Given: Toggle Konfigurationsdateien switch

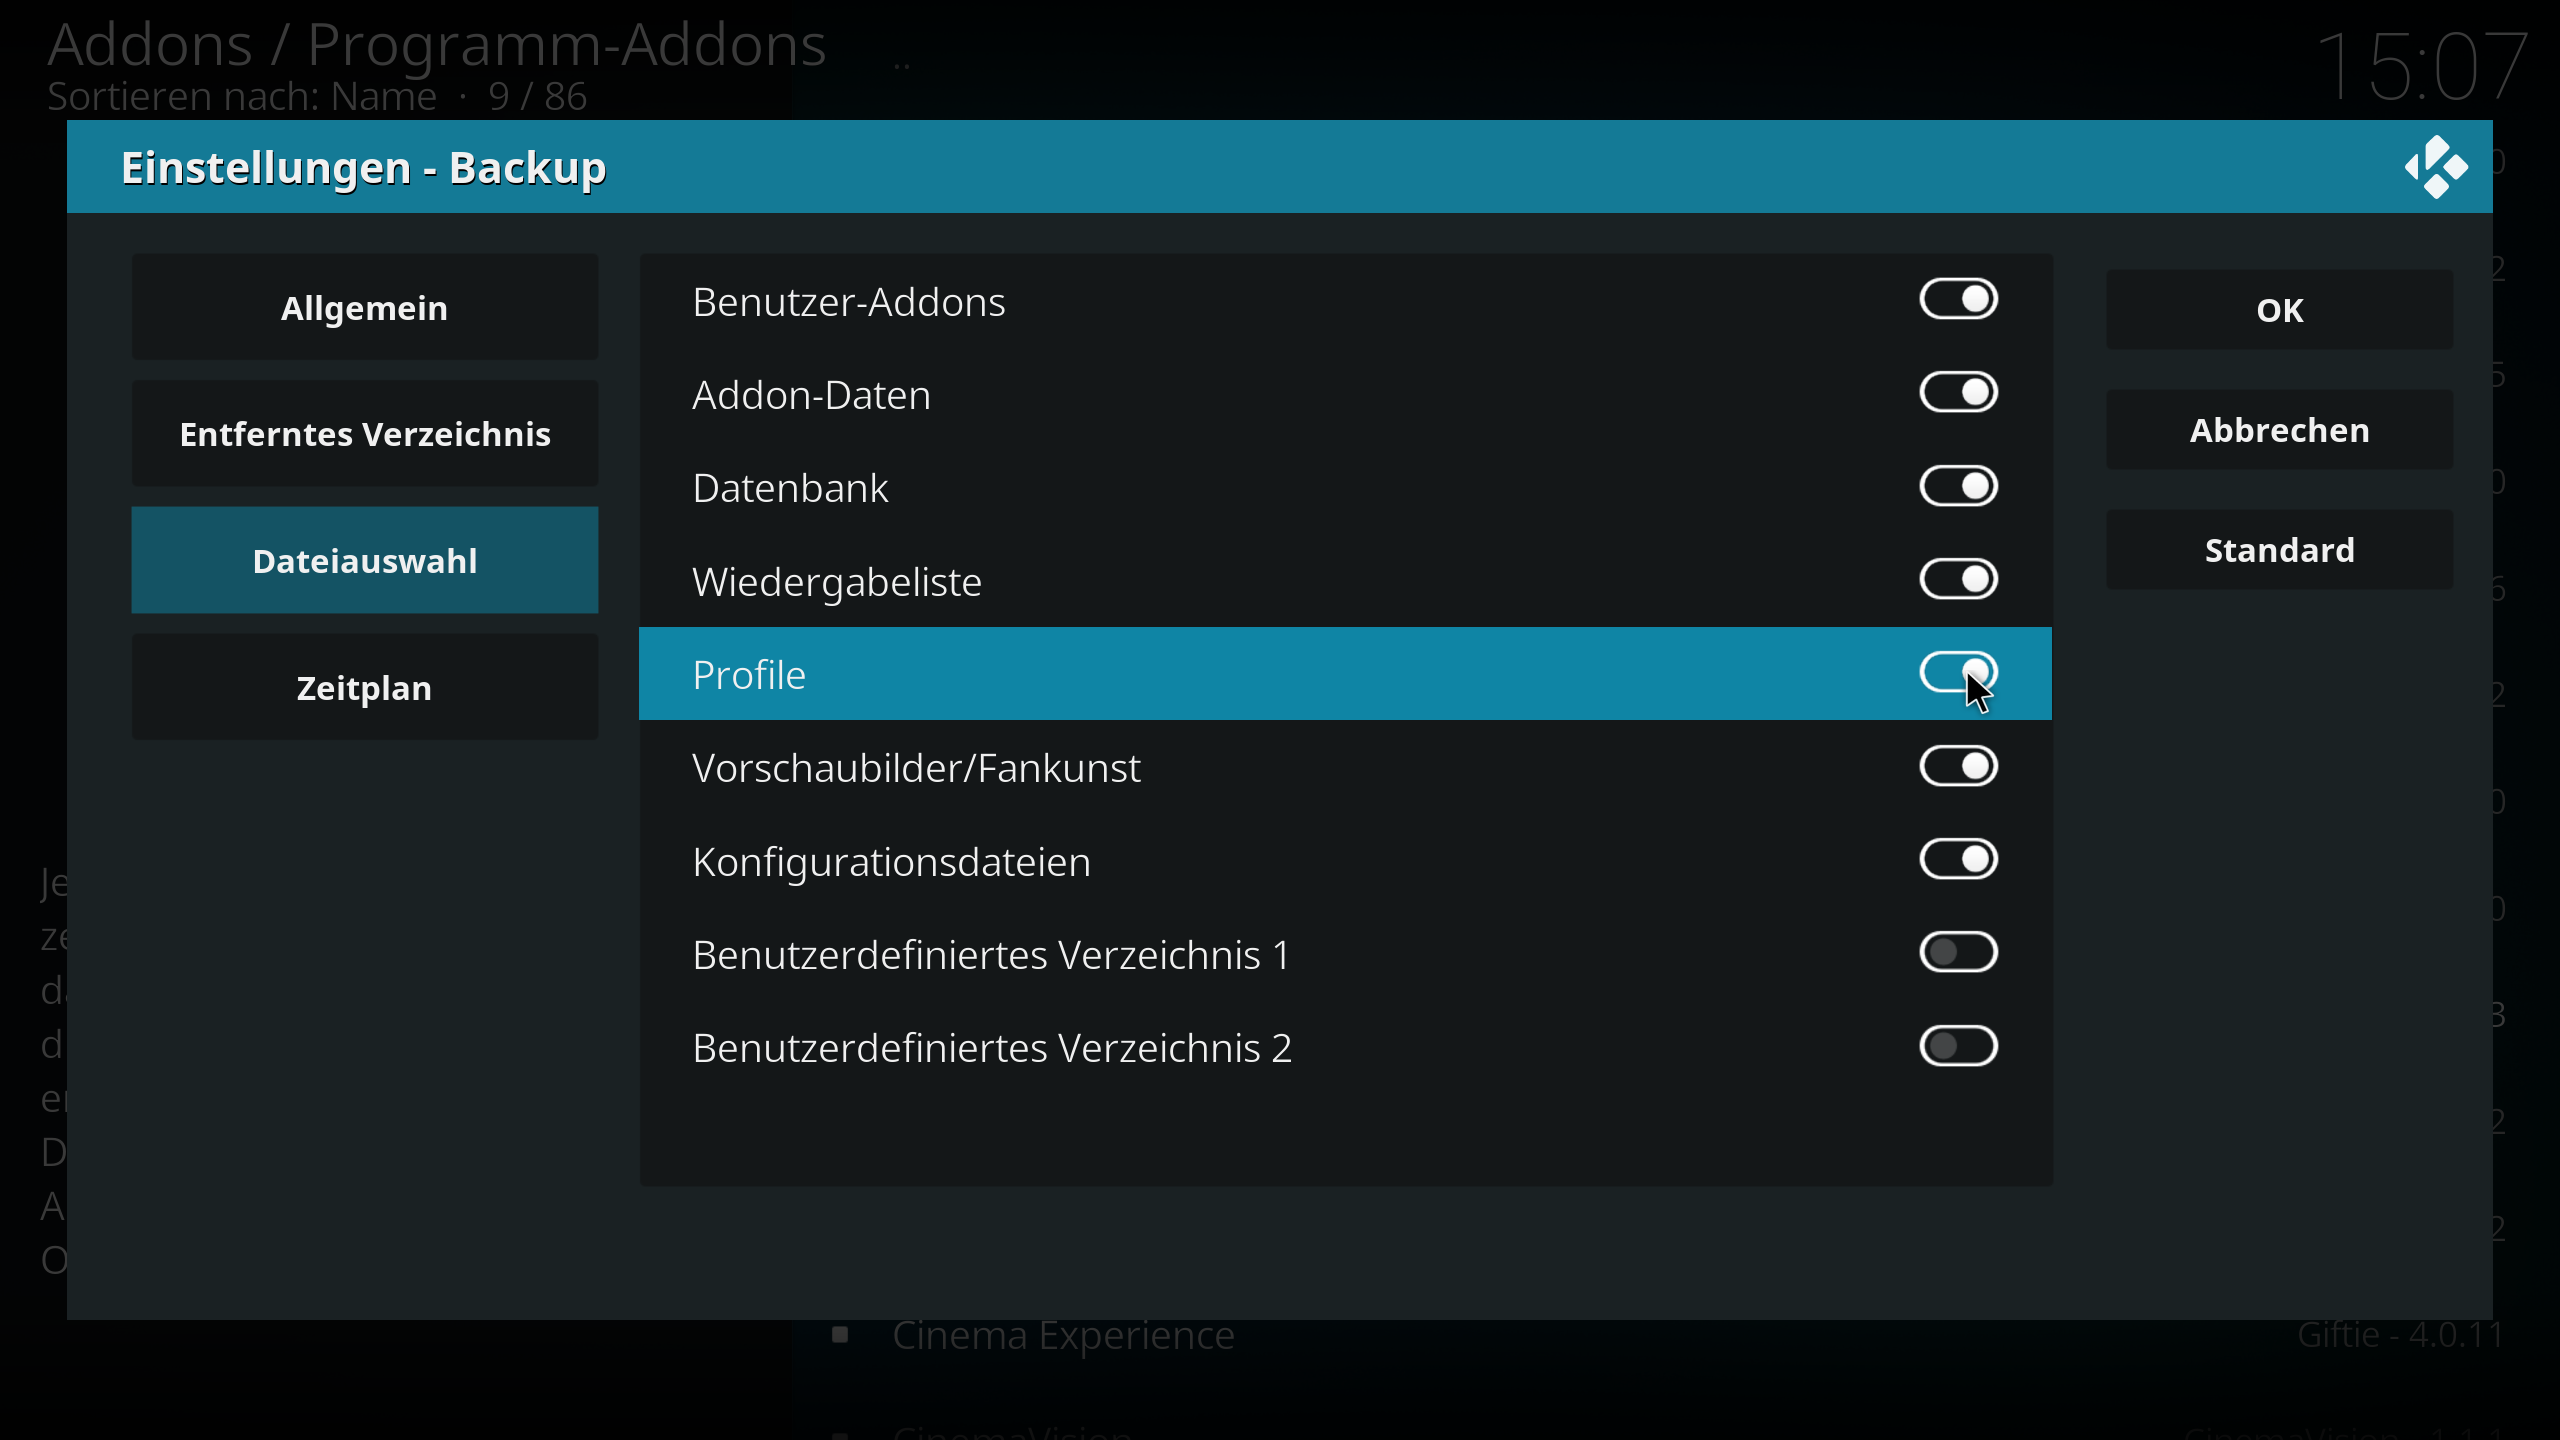Looking at the screenshot, I should click(1958, 860).
